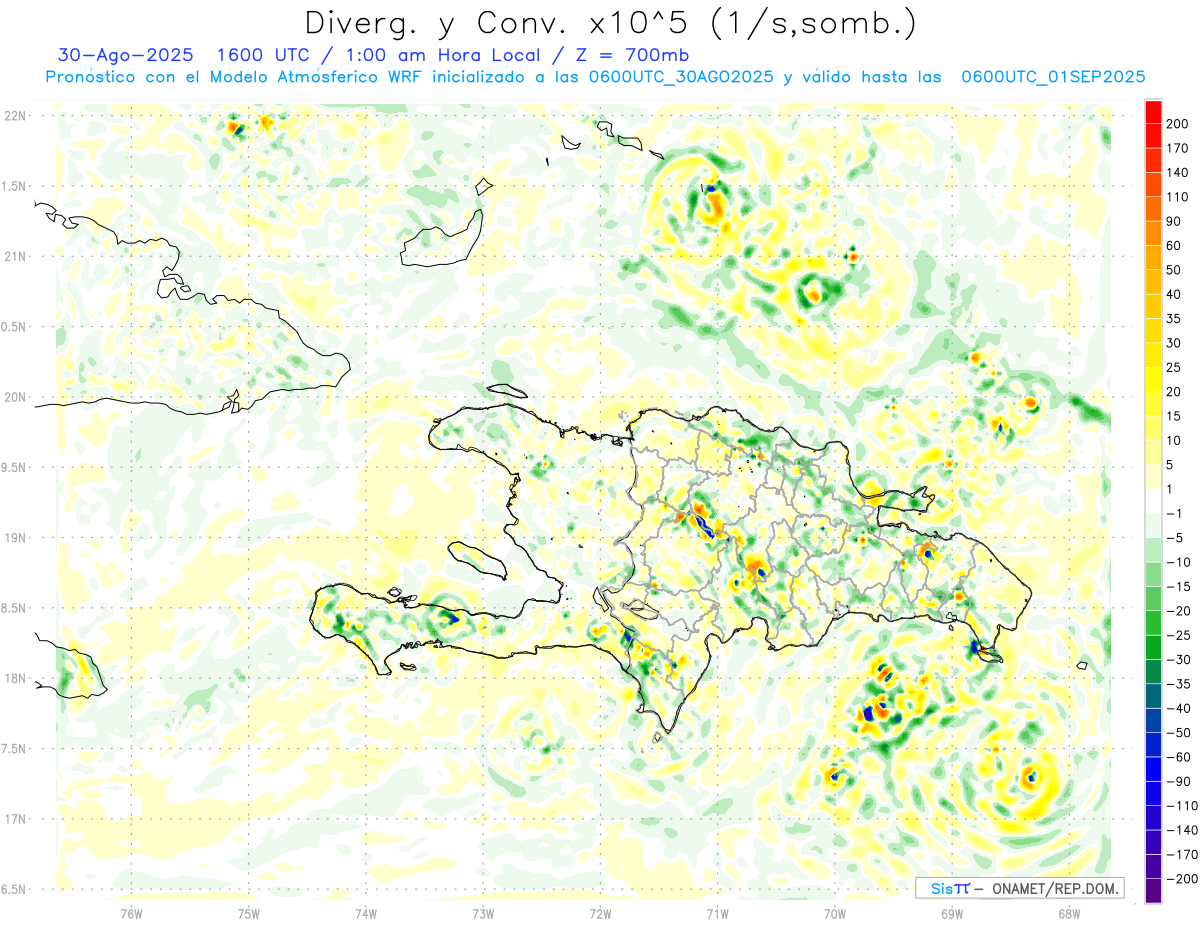The image size is (1200, 927).
Task: Click the red top band of the color legend
Action: point(1153,111)
